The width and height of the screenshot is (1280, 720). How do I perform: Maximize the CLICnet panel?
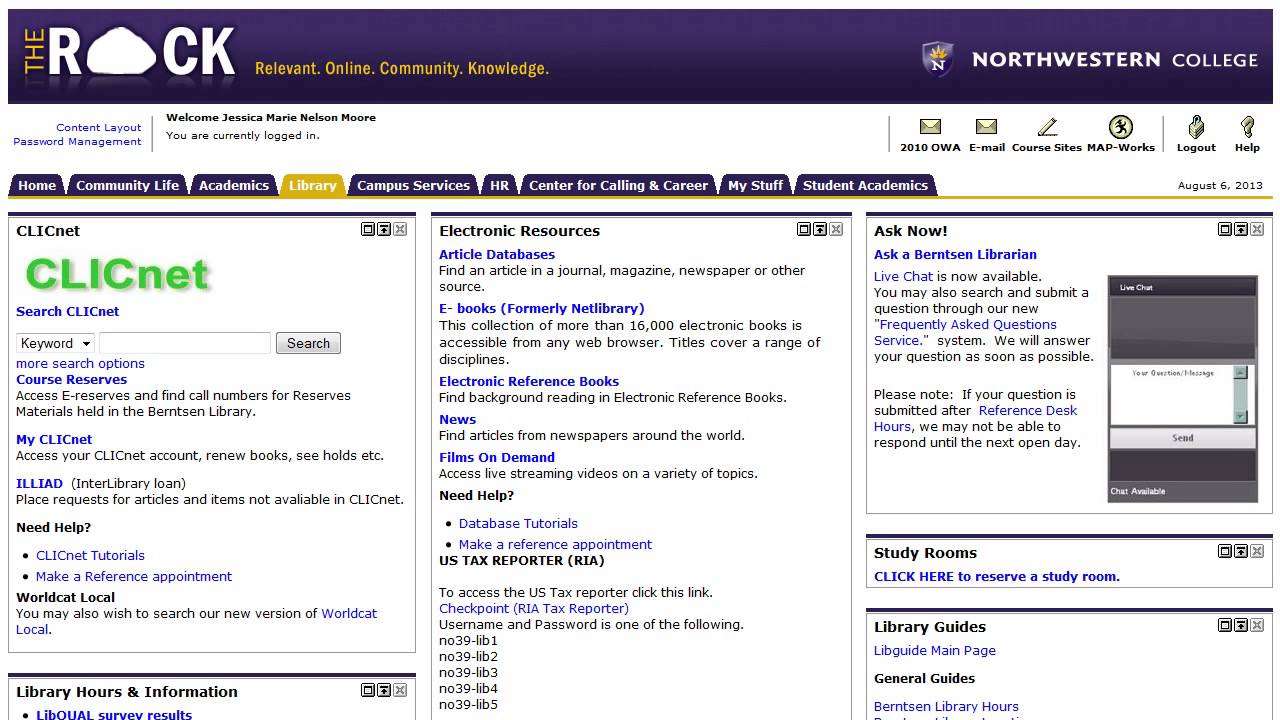click(x=368, y=229)
